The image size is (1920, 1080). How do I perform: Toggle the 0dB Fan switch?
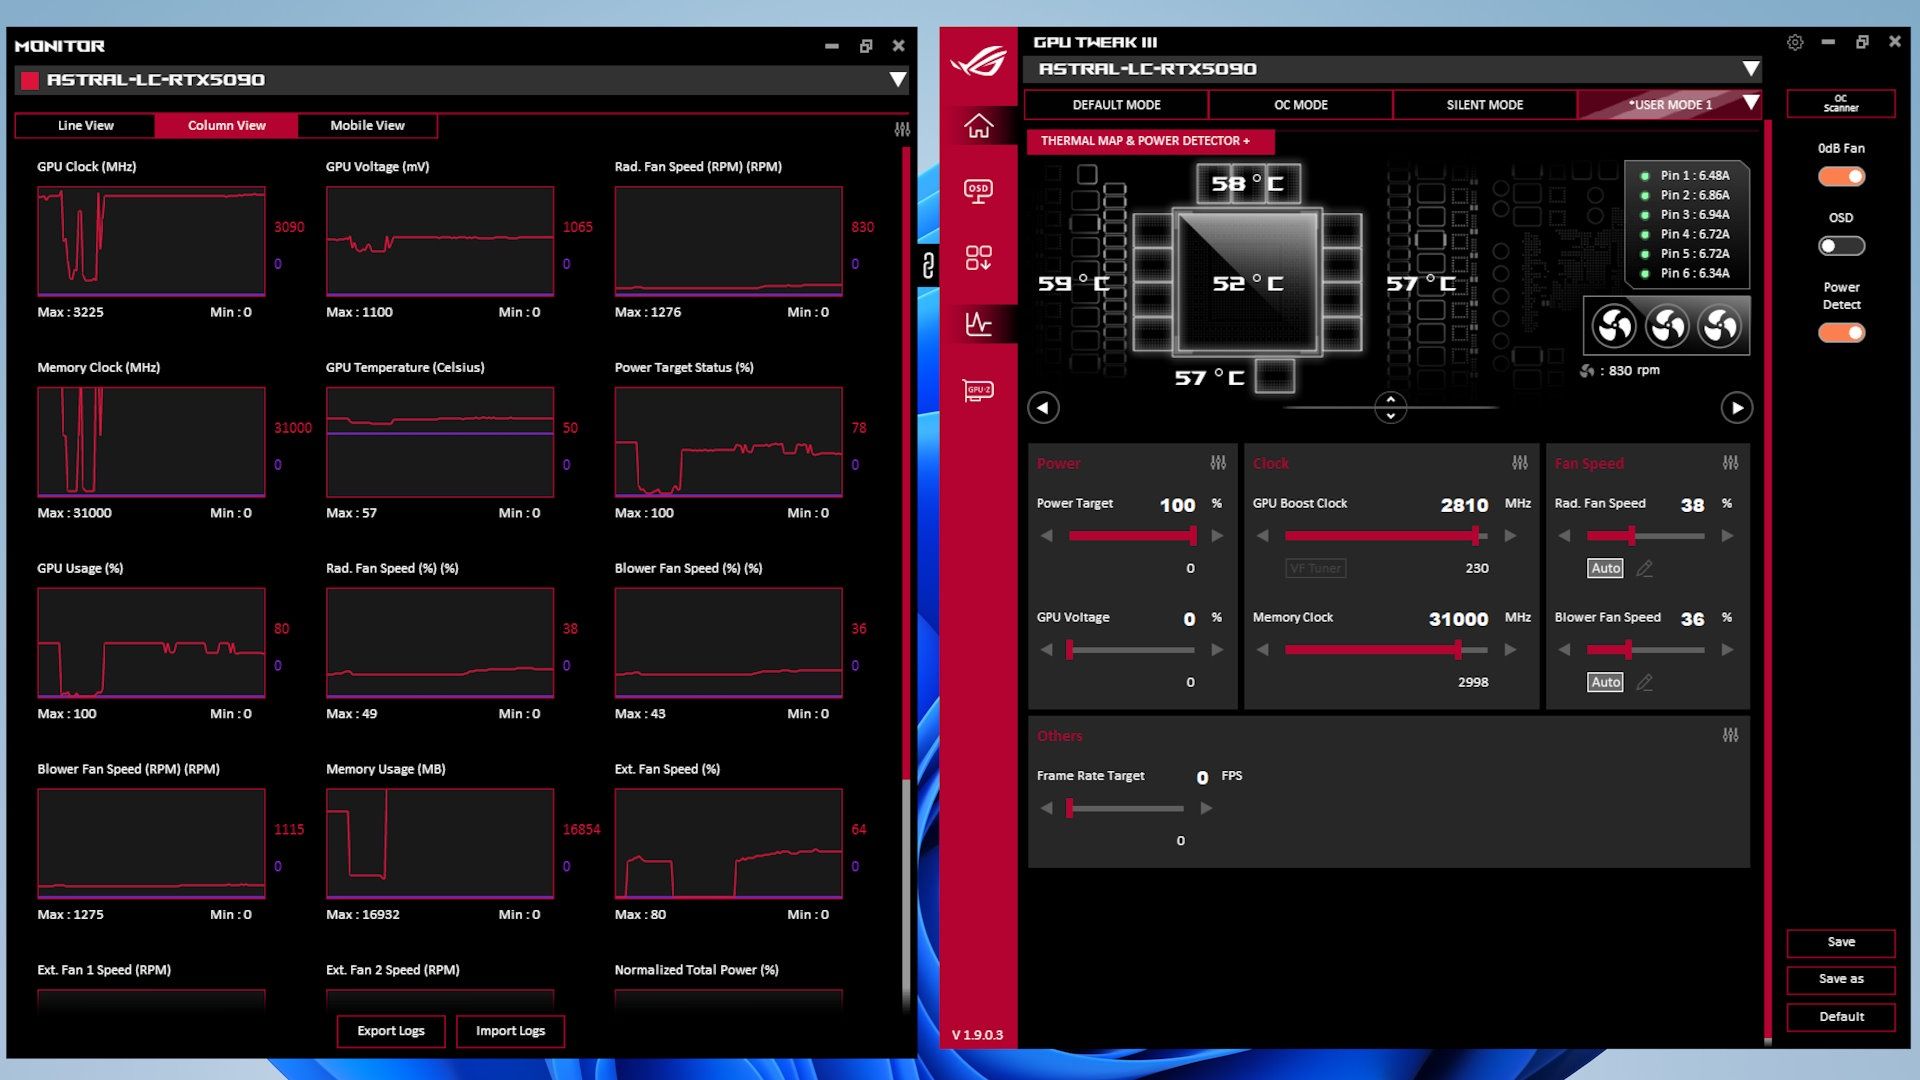pyautogui.click(x=1841, y=176)
